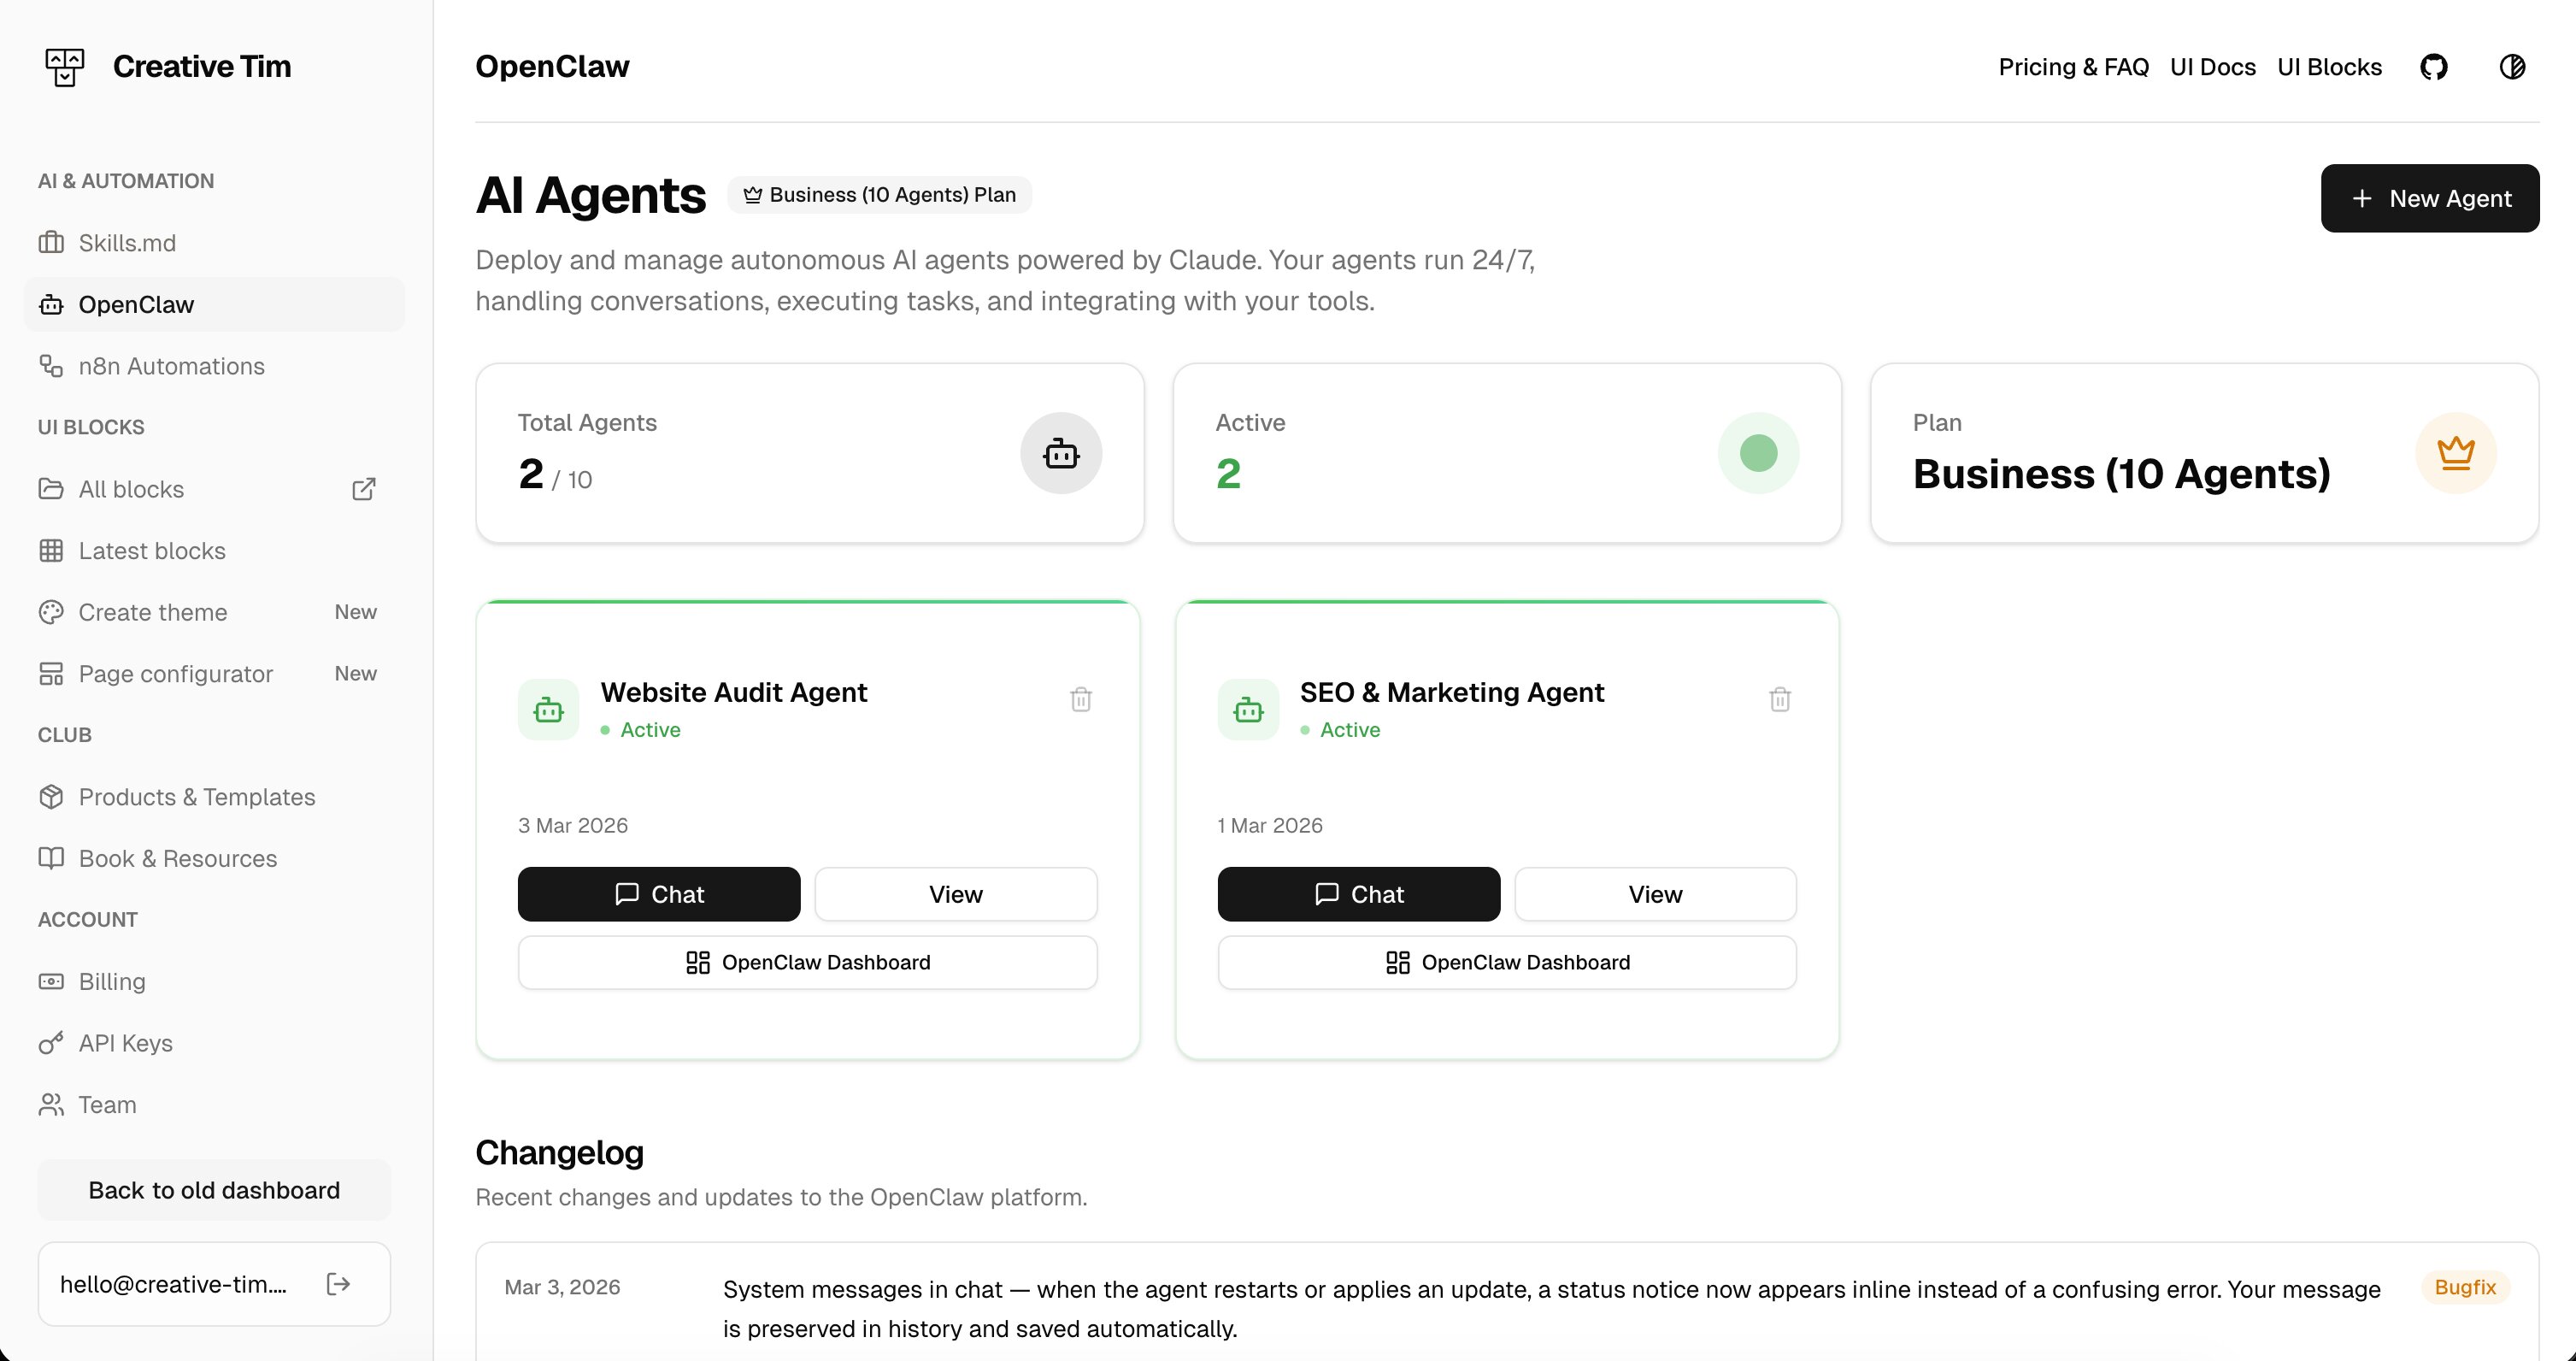The image size is (2576, 1361).
Task: Click the crown icon in the plan badge
Action: click(752, 195)
